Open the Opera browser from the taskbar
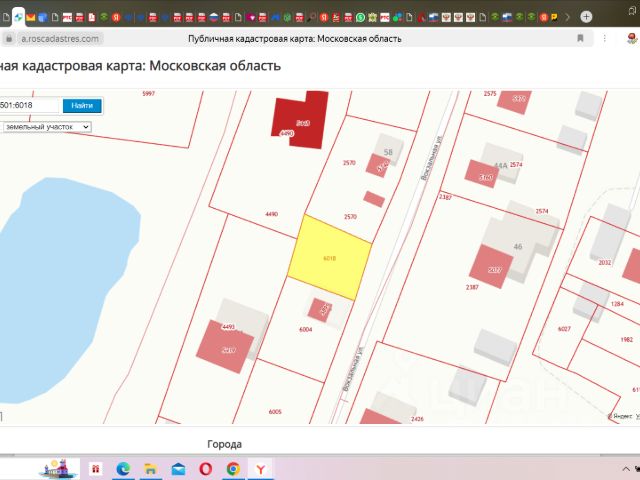 (x=206, y=468)
